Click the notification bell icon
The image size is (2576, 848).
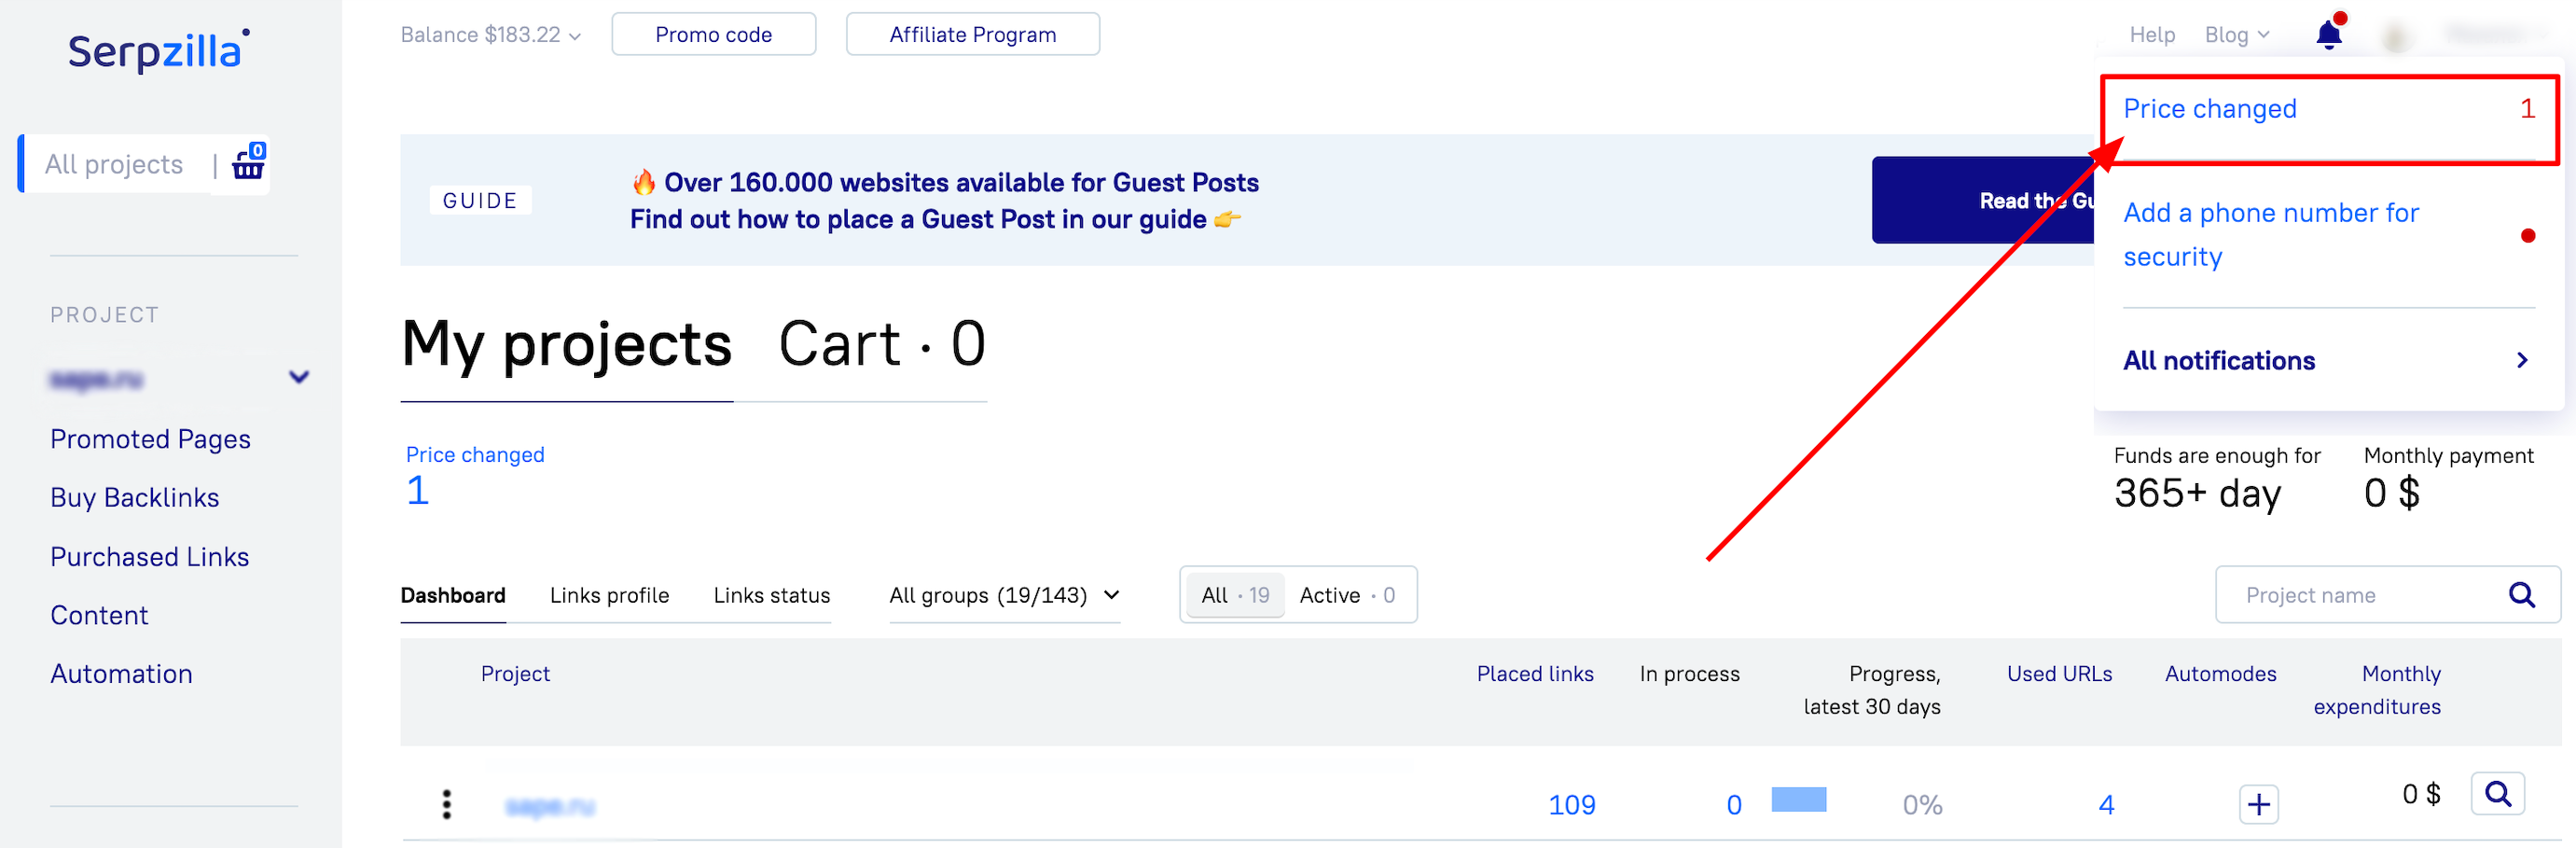2329,33
